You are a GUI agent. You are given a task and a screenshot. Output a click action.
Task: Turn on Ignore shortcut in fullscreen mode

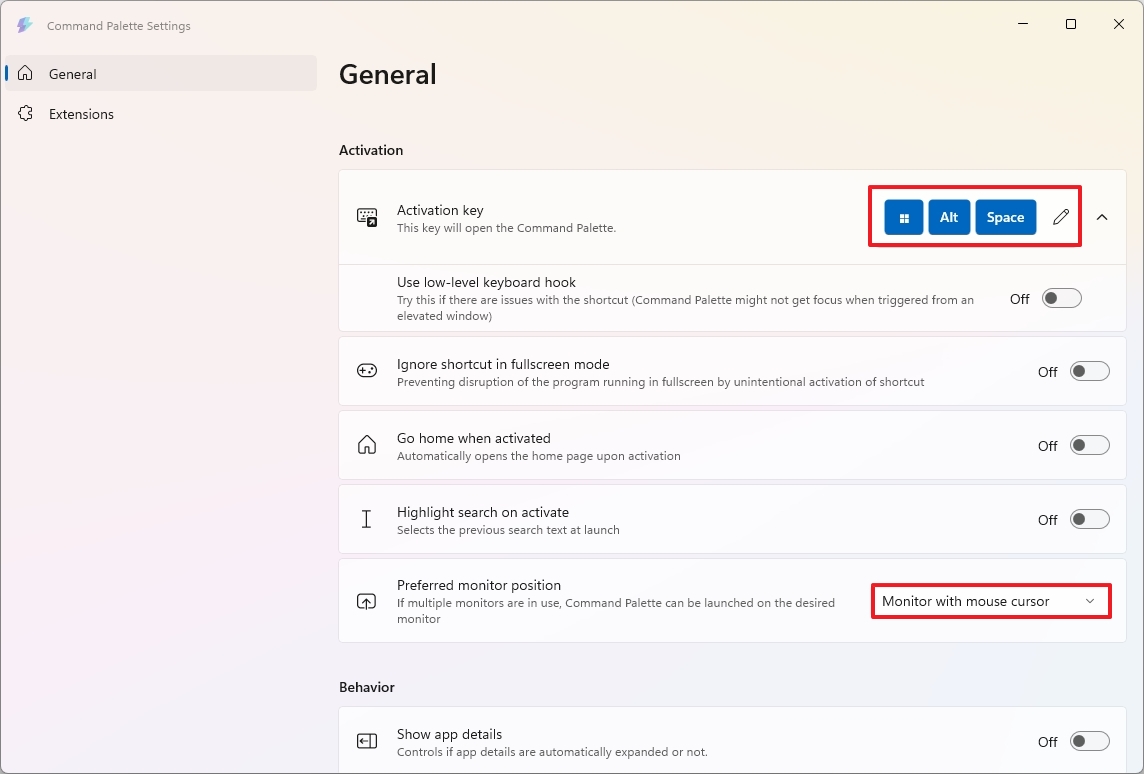[1090, 371]
